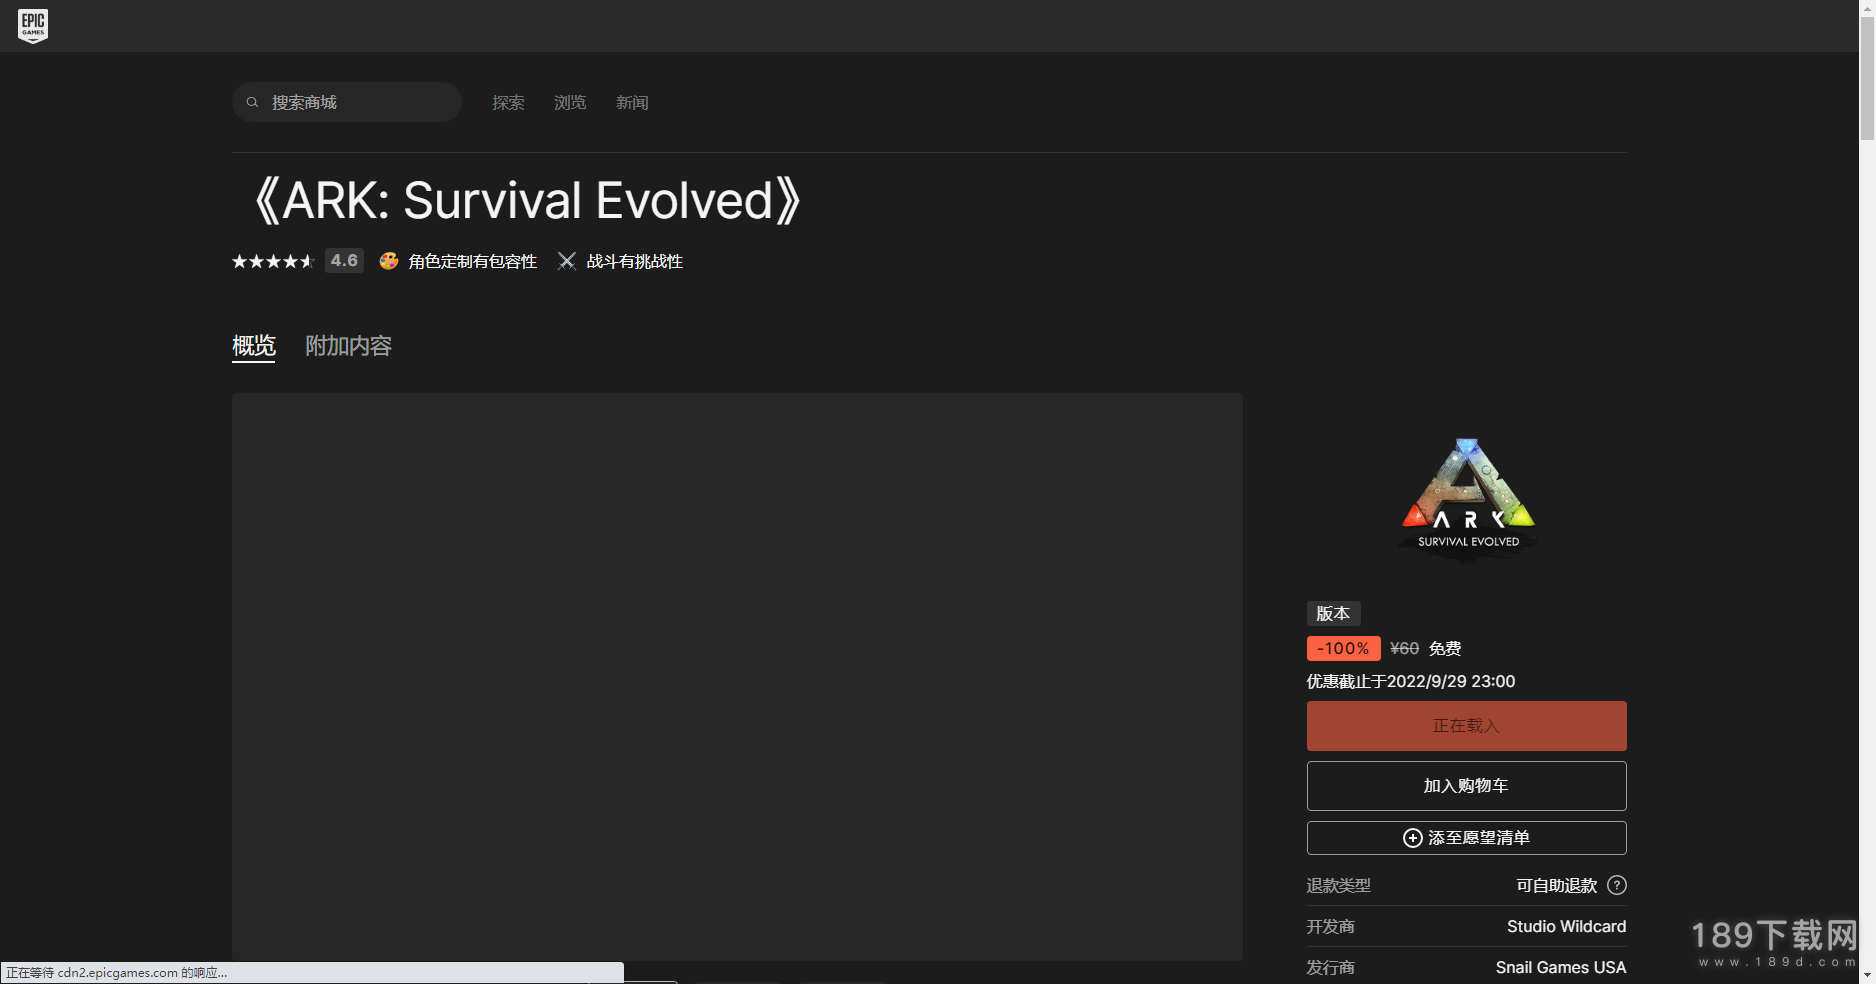Click the scrollbar up arrow

coord(1867,8)
